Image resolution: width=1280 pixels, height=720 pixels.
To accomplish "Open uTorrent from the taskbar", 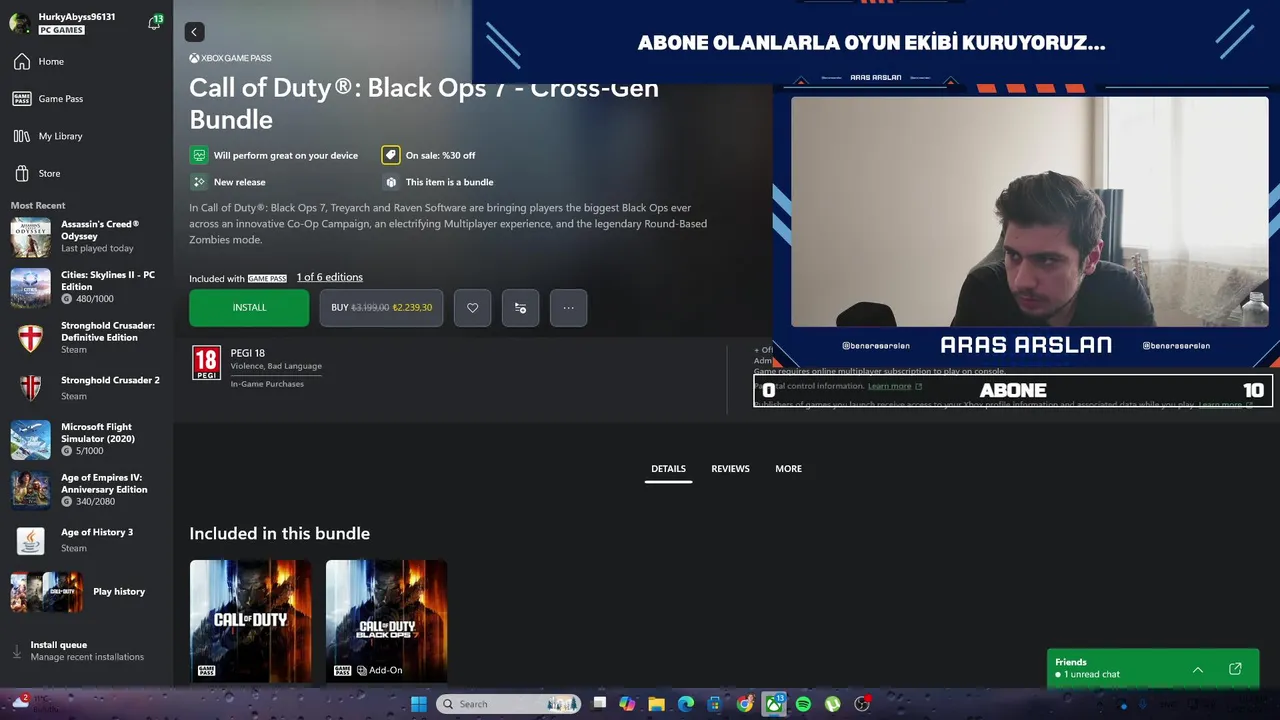I will pos(832,704).
